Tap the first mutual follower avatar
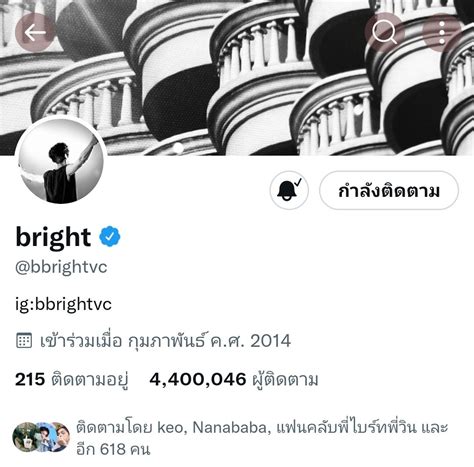 click(x=25, y=437)
